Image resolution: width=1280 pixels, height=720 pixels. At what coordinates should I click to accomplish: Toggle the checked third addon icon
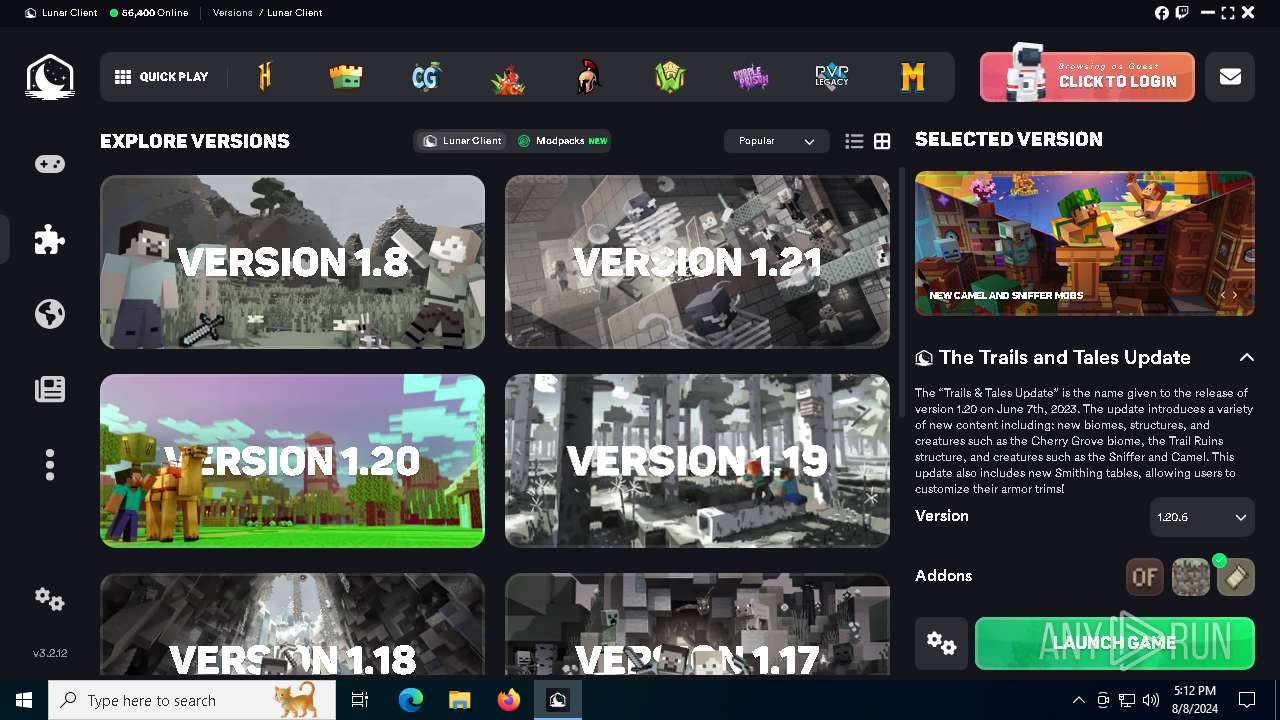click(x=1236, y=577)
